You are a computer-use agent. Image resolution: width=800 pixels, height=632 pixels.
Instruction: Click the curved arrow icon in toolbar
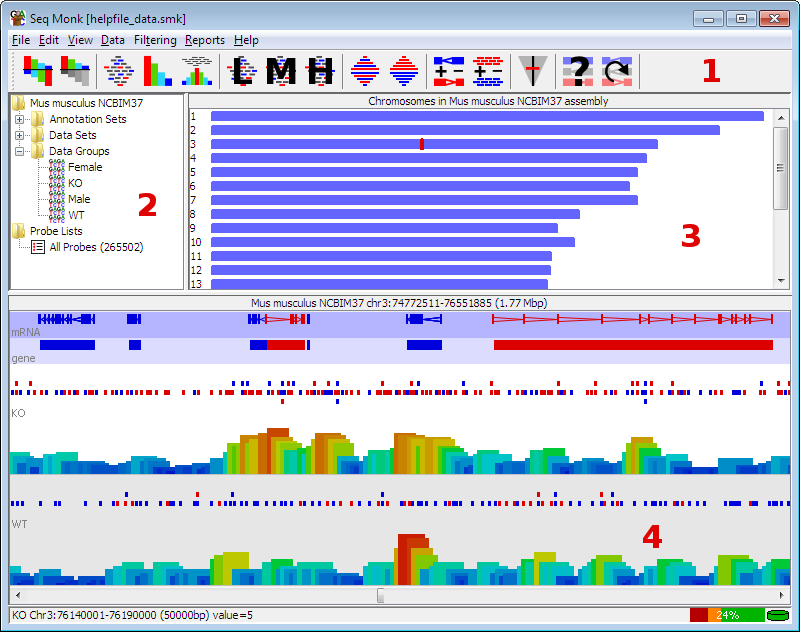(x=617, y=70)
